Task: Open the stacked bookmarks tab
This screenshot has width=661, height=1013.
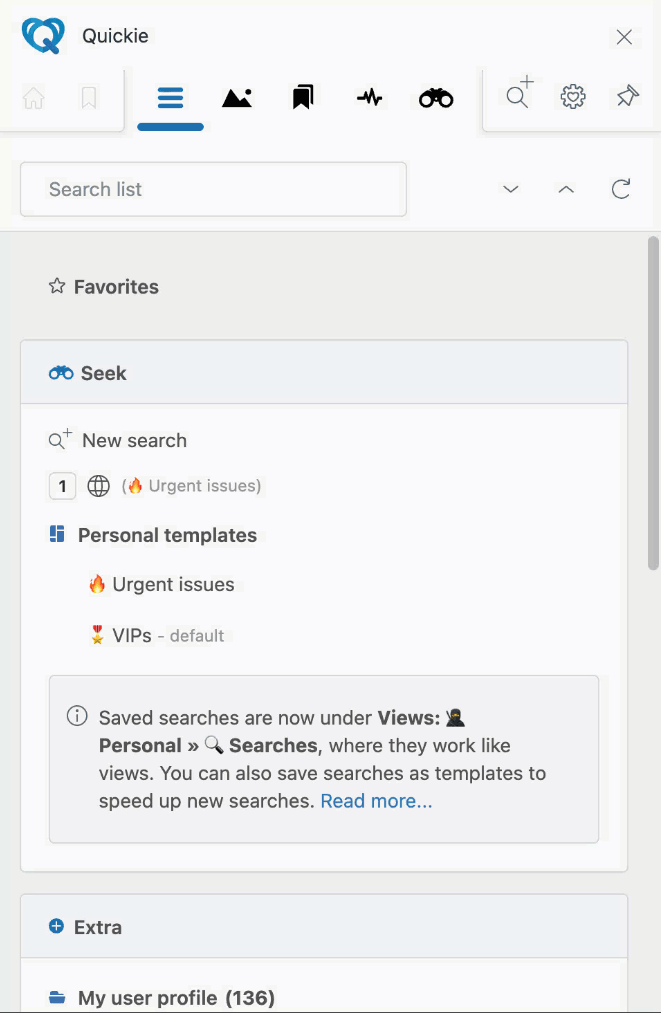Action: click(303, 98)
